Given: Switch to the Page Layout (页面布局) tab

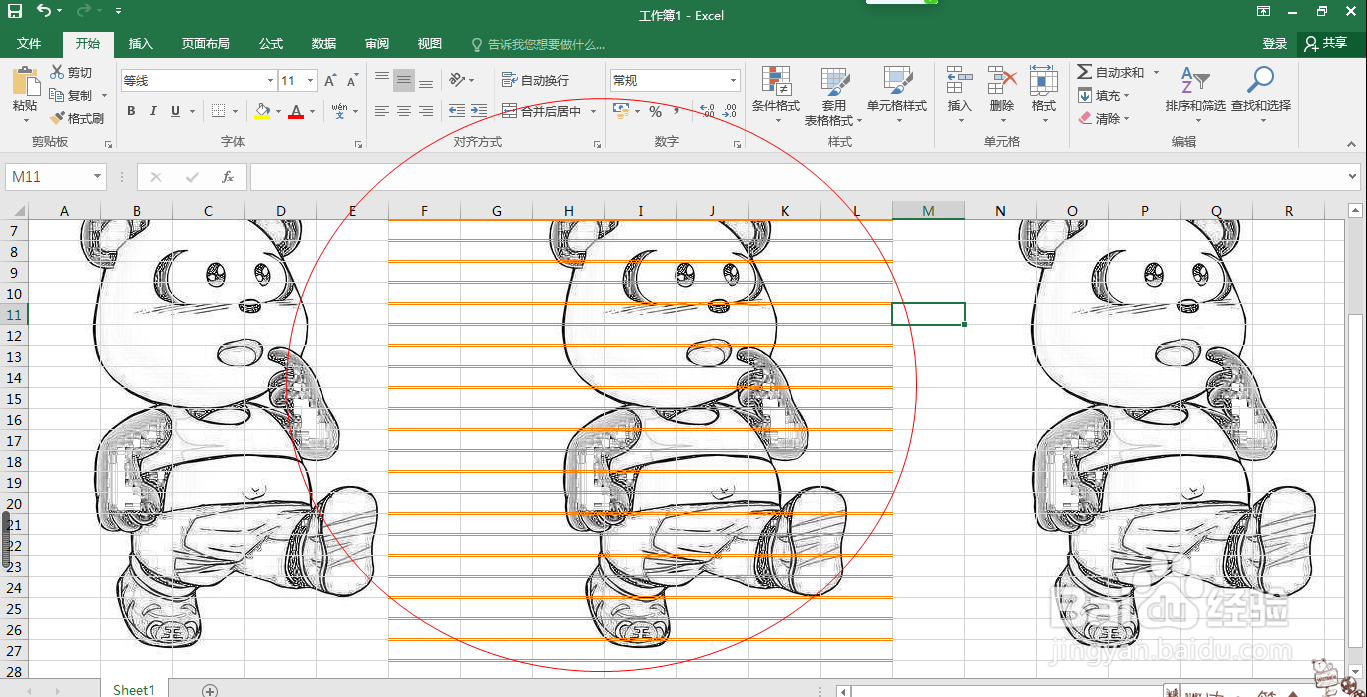Looking at the screenshot, I should pos(205,44).
